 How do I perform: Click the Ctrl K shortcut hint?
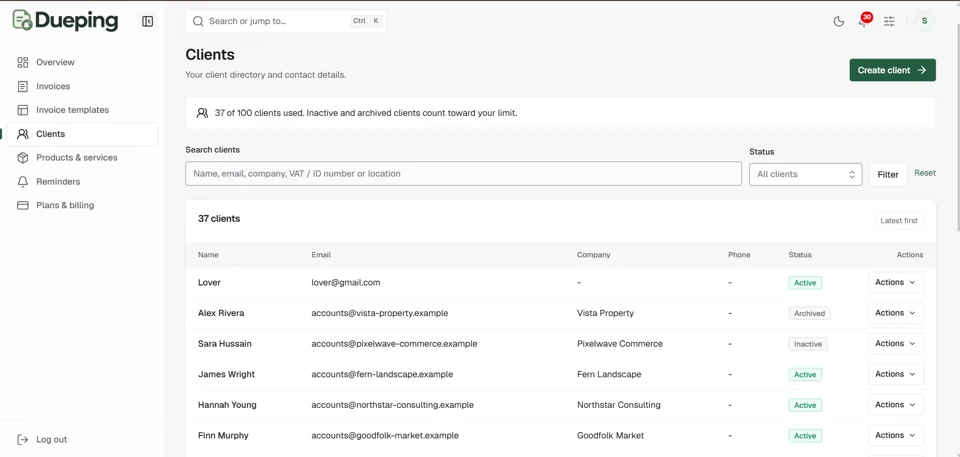[366, 21]
